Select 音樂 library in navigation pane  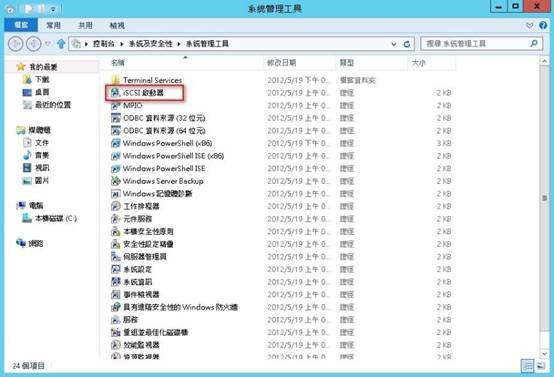coord(42,155)
